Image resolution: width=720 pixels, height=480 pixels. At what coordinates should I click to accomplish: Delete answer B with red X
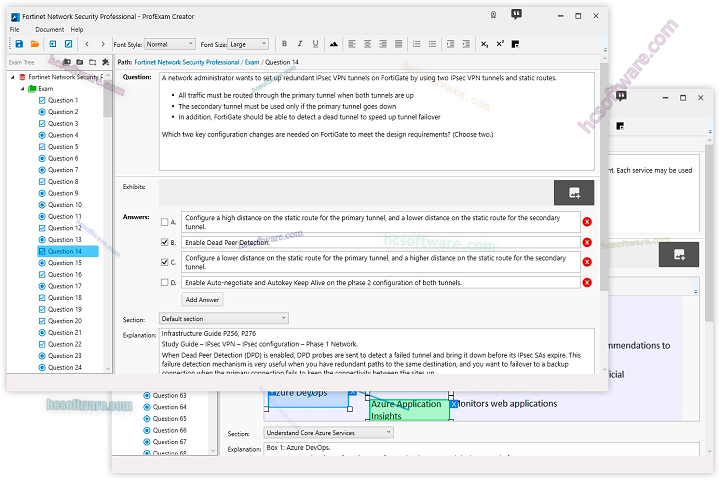pyautogui.click(x=587, y=242)
